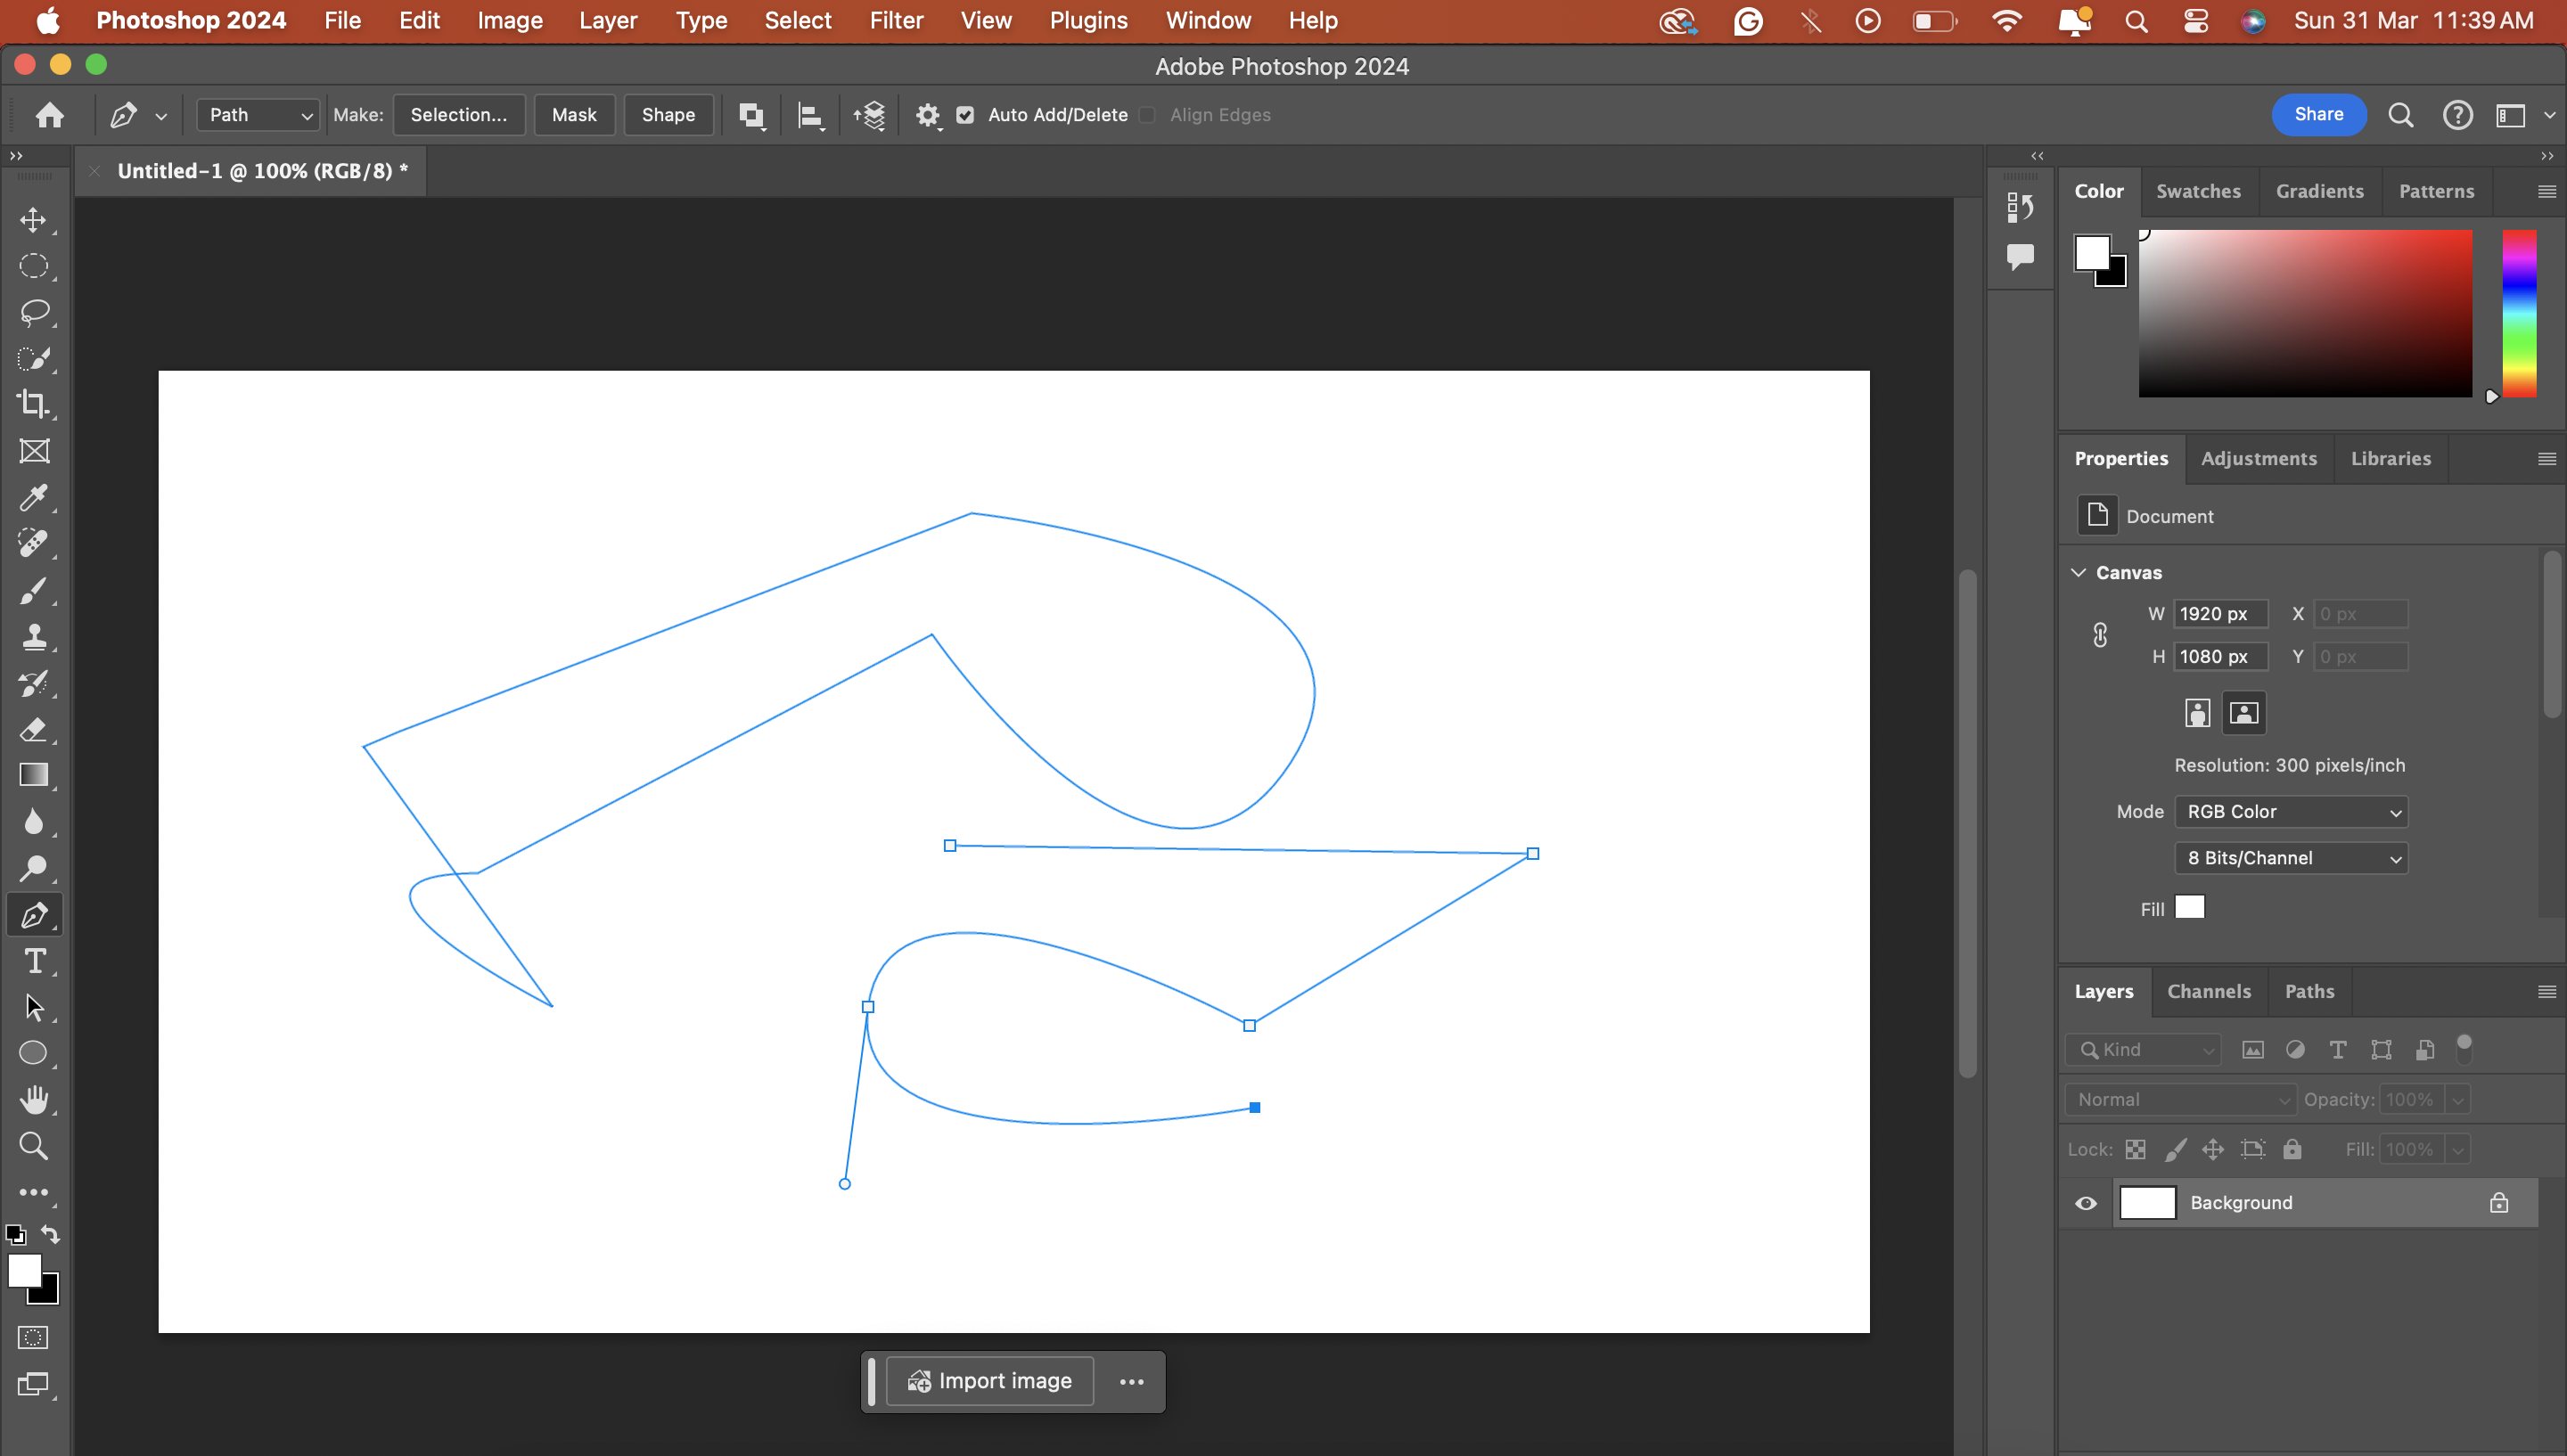The image size is (2567, 1456).
Task: Open the Path mode dropdown
Action: tap(256, 115)
